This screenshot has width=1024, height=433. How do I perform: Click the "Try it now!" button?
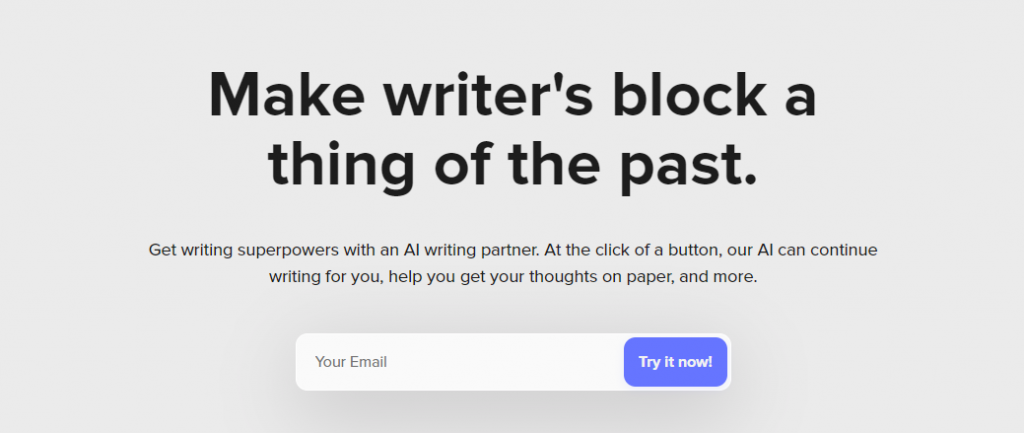click(x=675, y=362)
